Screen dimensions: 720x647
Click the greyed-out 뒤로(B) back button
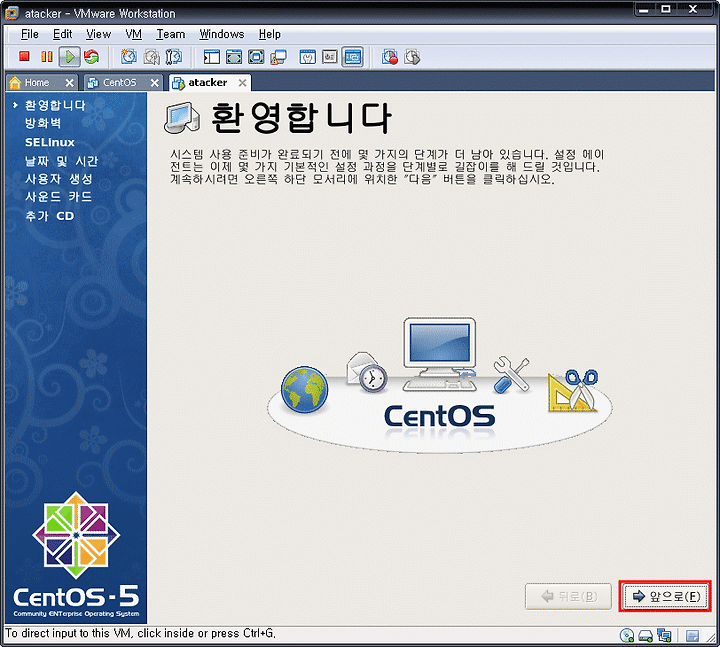568,596
